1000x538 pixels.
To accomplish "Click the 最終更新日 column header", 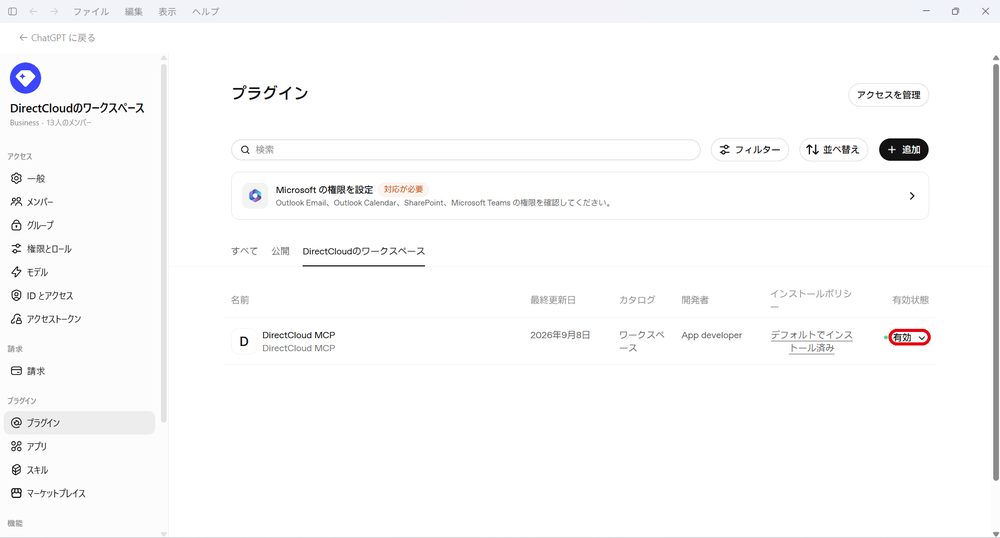I will coord(553,300).
